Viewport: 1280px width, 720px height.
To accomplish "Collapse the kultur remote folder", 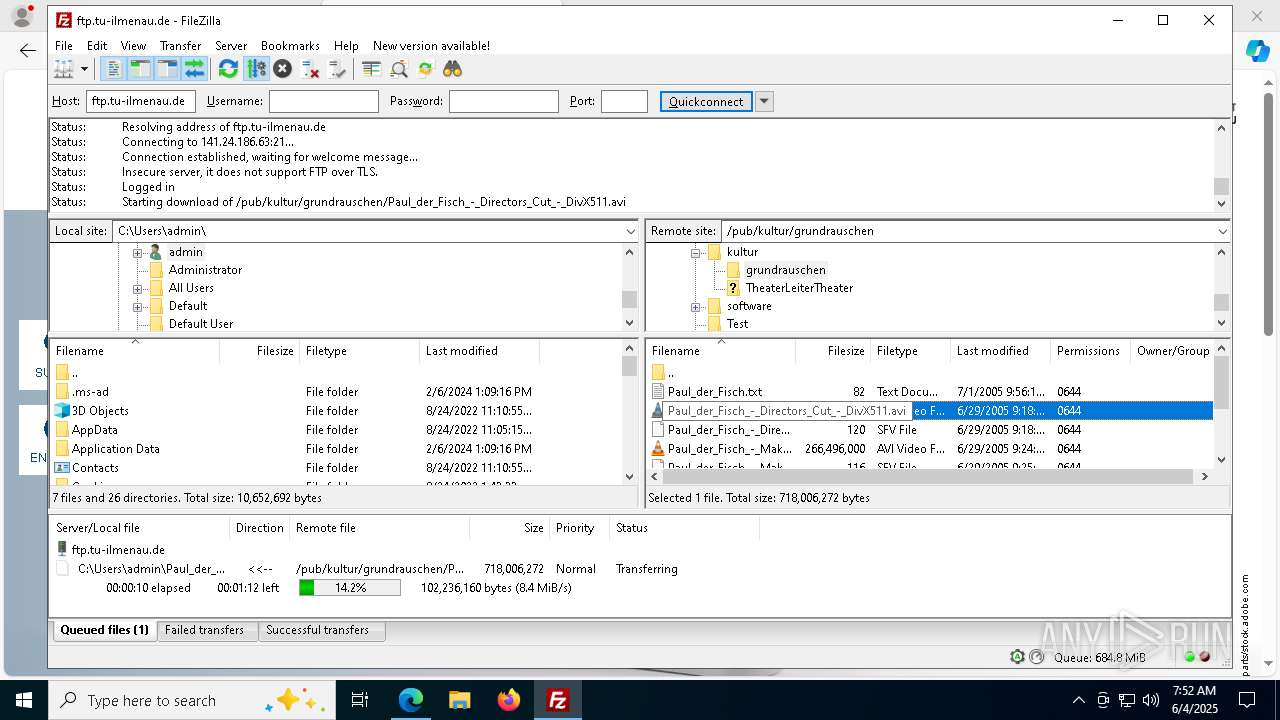I will coord(696,252).
